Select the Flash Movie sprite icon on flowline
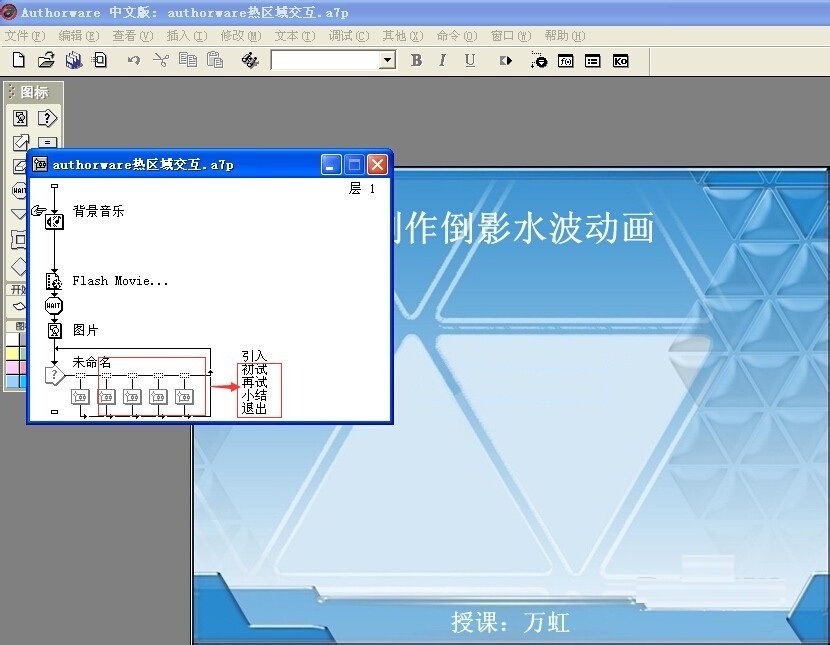830x645 pixels. pyautogui.click(x=54, y=281)
